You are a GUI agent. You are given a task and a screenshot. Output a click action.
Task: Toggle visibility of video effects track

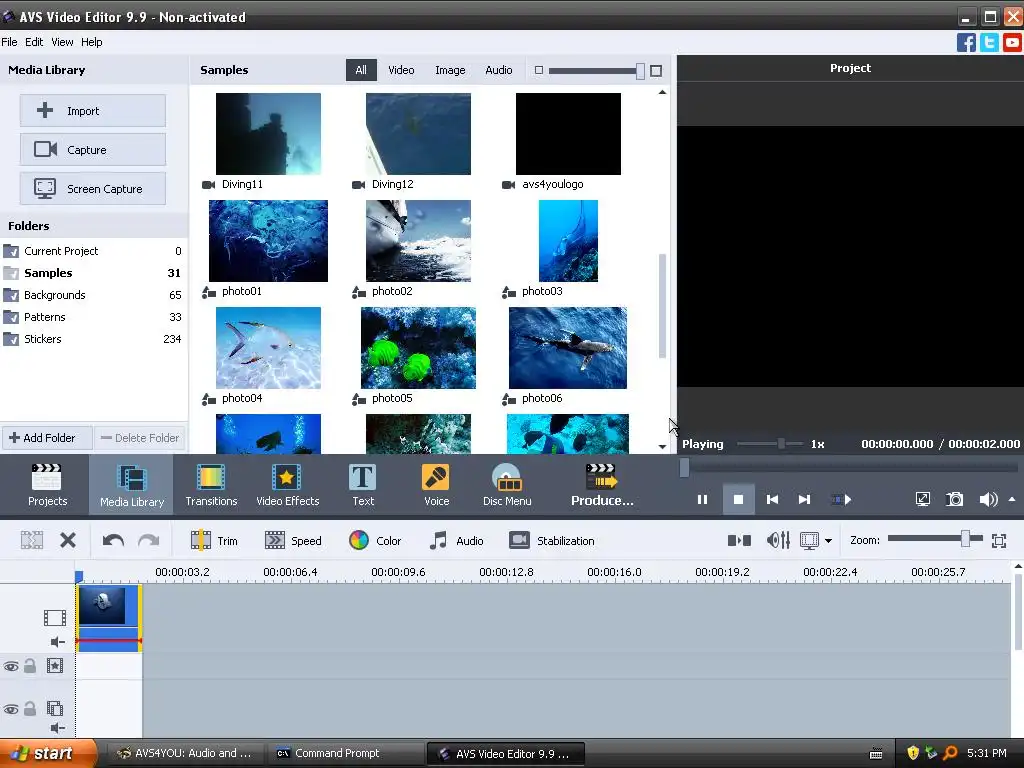[10, 667]
